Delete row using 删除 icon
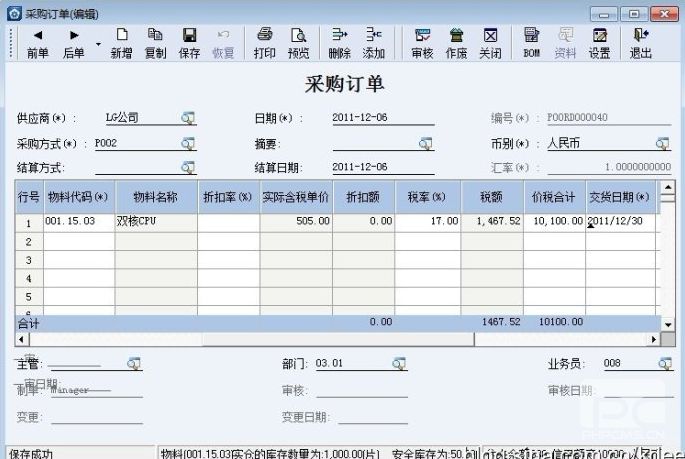The height and width of the screenshot is (459, 685). 339,42
